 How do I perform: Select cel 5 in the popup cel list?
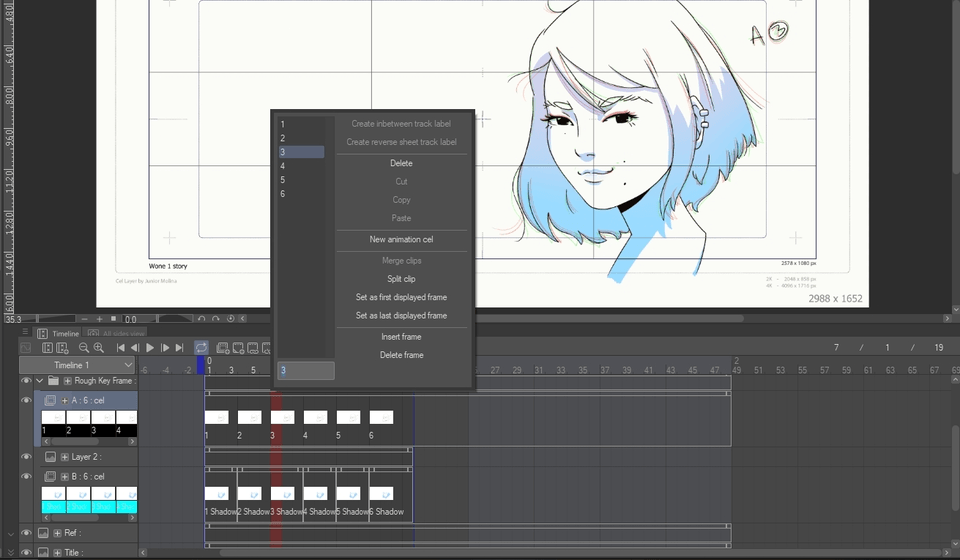coord(301,180)
